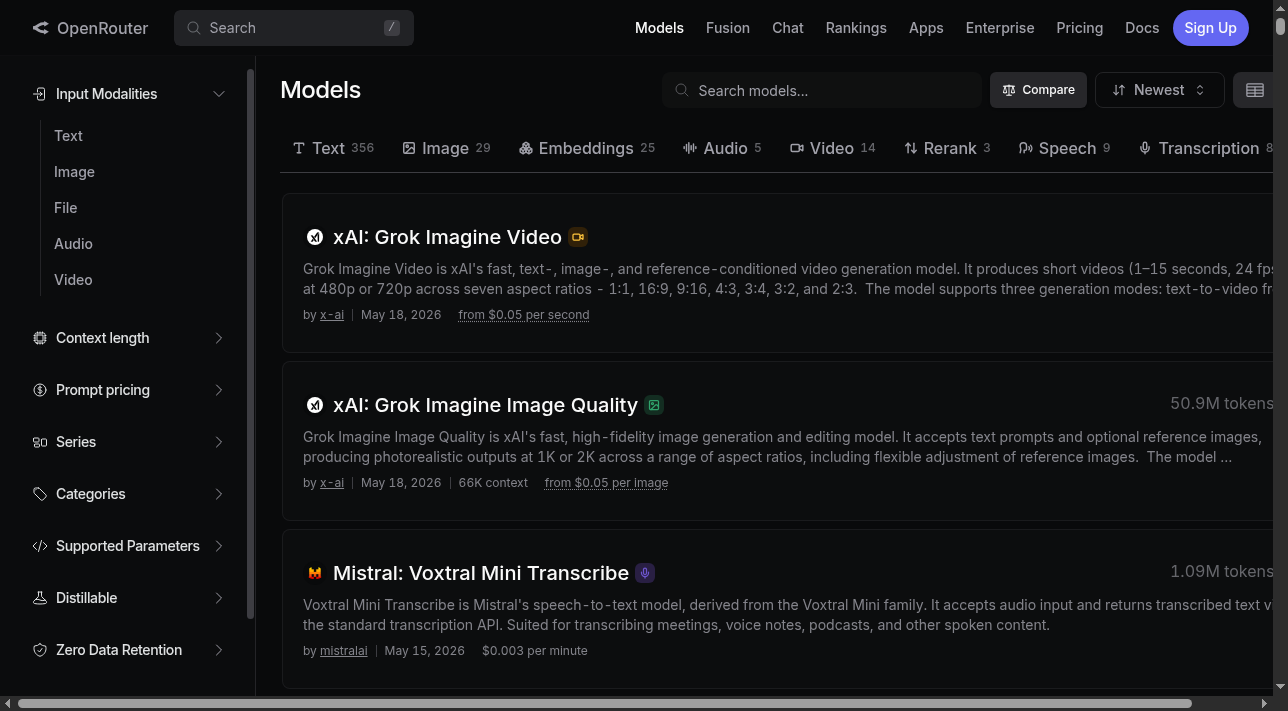This screenshot has height=711, width=1288.
Task: Open the Chat navigation item
Action: point(788,28)
